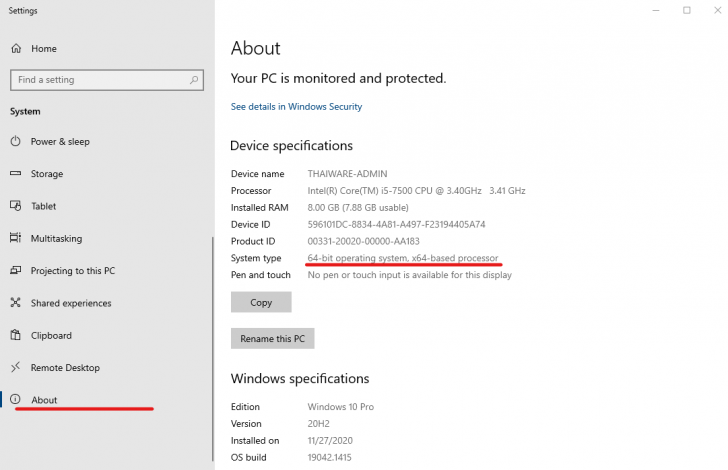Click the Windows specifications heading
The width and height of the screenshot is (728, 470).
point(300,379)
